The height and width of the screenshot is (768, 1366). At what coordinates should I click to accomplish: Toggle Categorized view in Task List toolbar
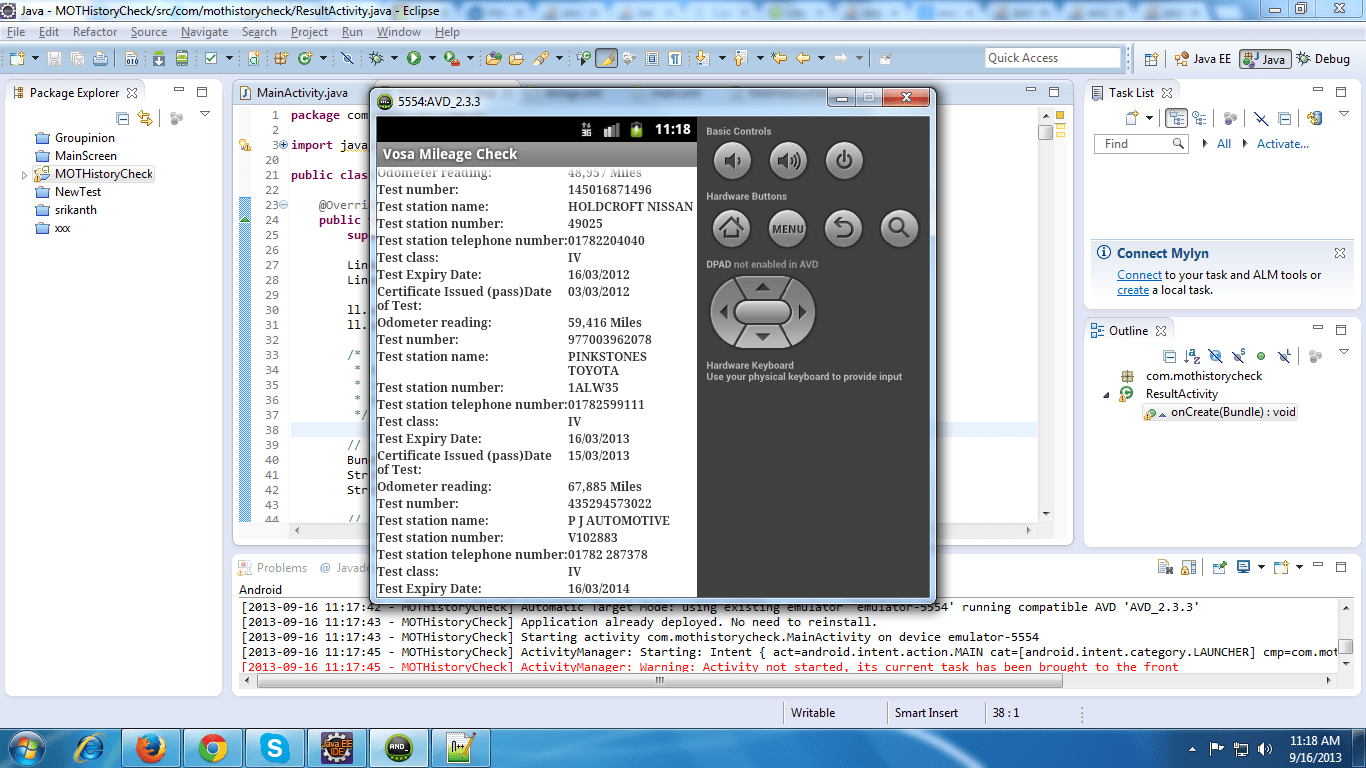(x=1176, y=118)
